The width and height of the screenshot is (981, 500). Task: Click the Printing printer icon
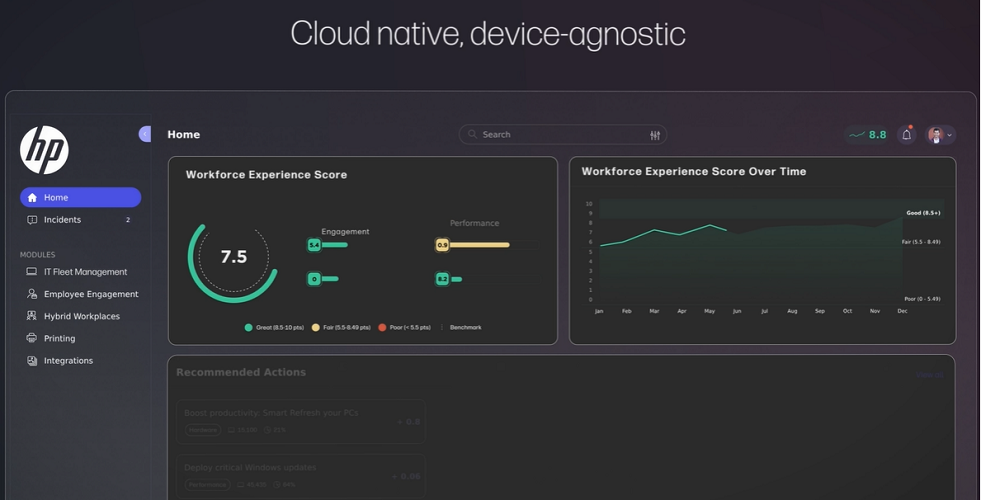point(32,339)
